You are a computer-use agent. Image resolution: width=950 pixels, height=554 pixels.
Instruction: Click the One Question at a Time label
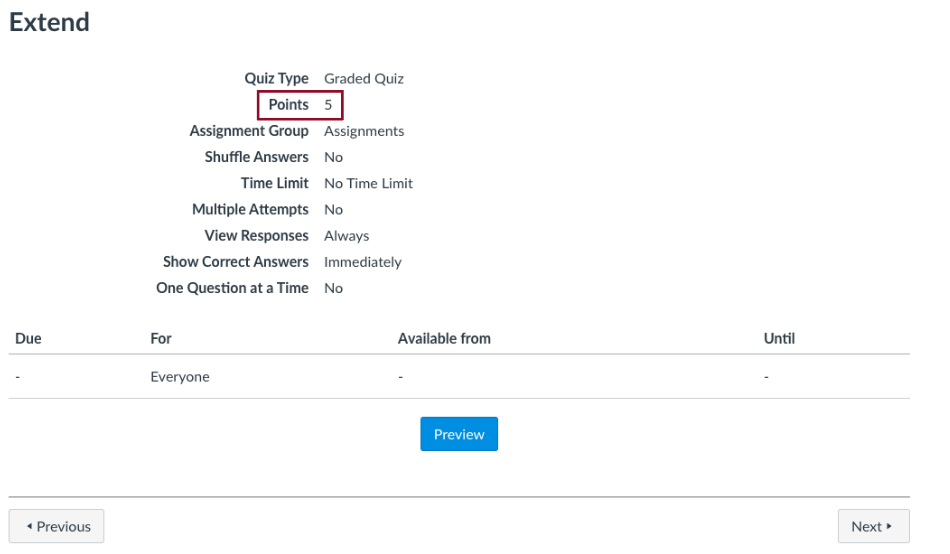[232, 288]
